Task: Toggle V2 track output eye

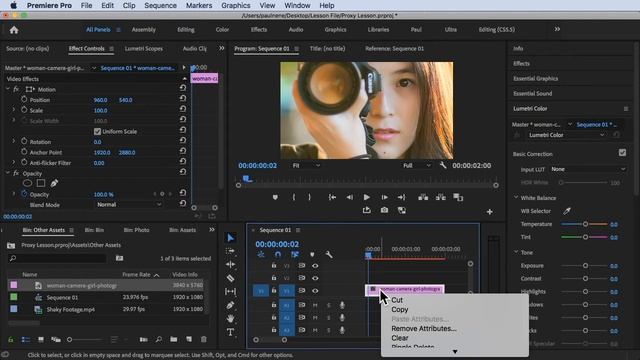Action: 315,278
